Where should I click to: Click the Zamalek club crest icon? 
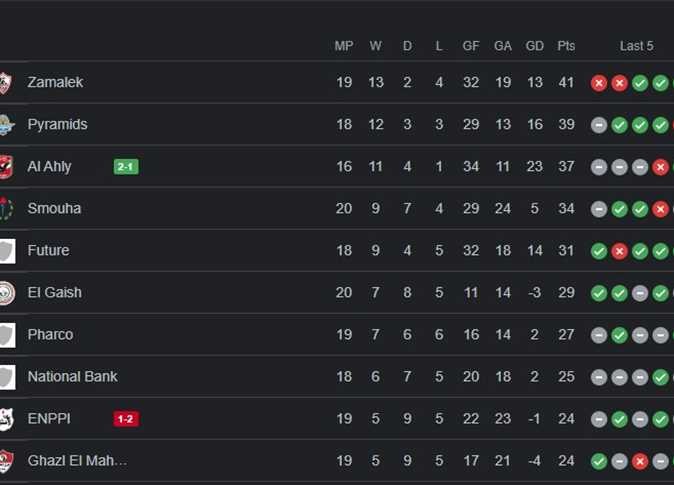click(6, 83)
